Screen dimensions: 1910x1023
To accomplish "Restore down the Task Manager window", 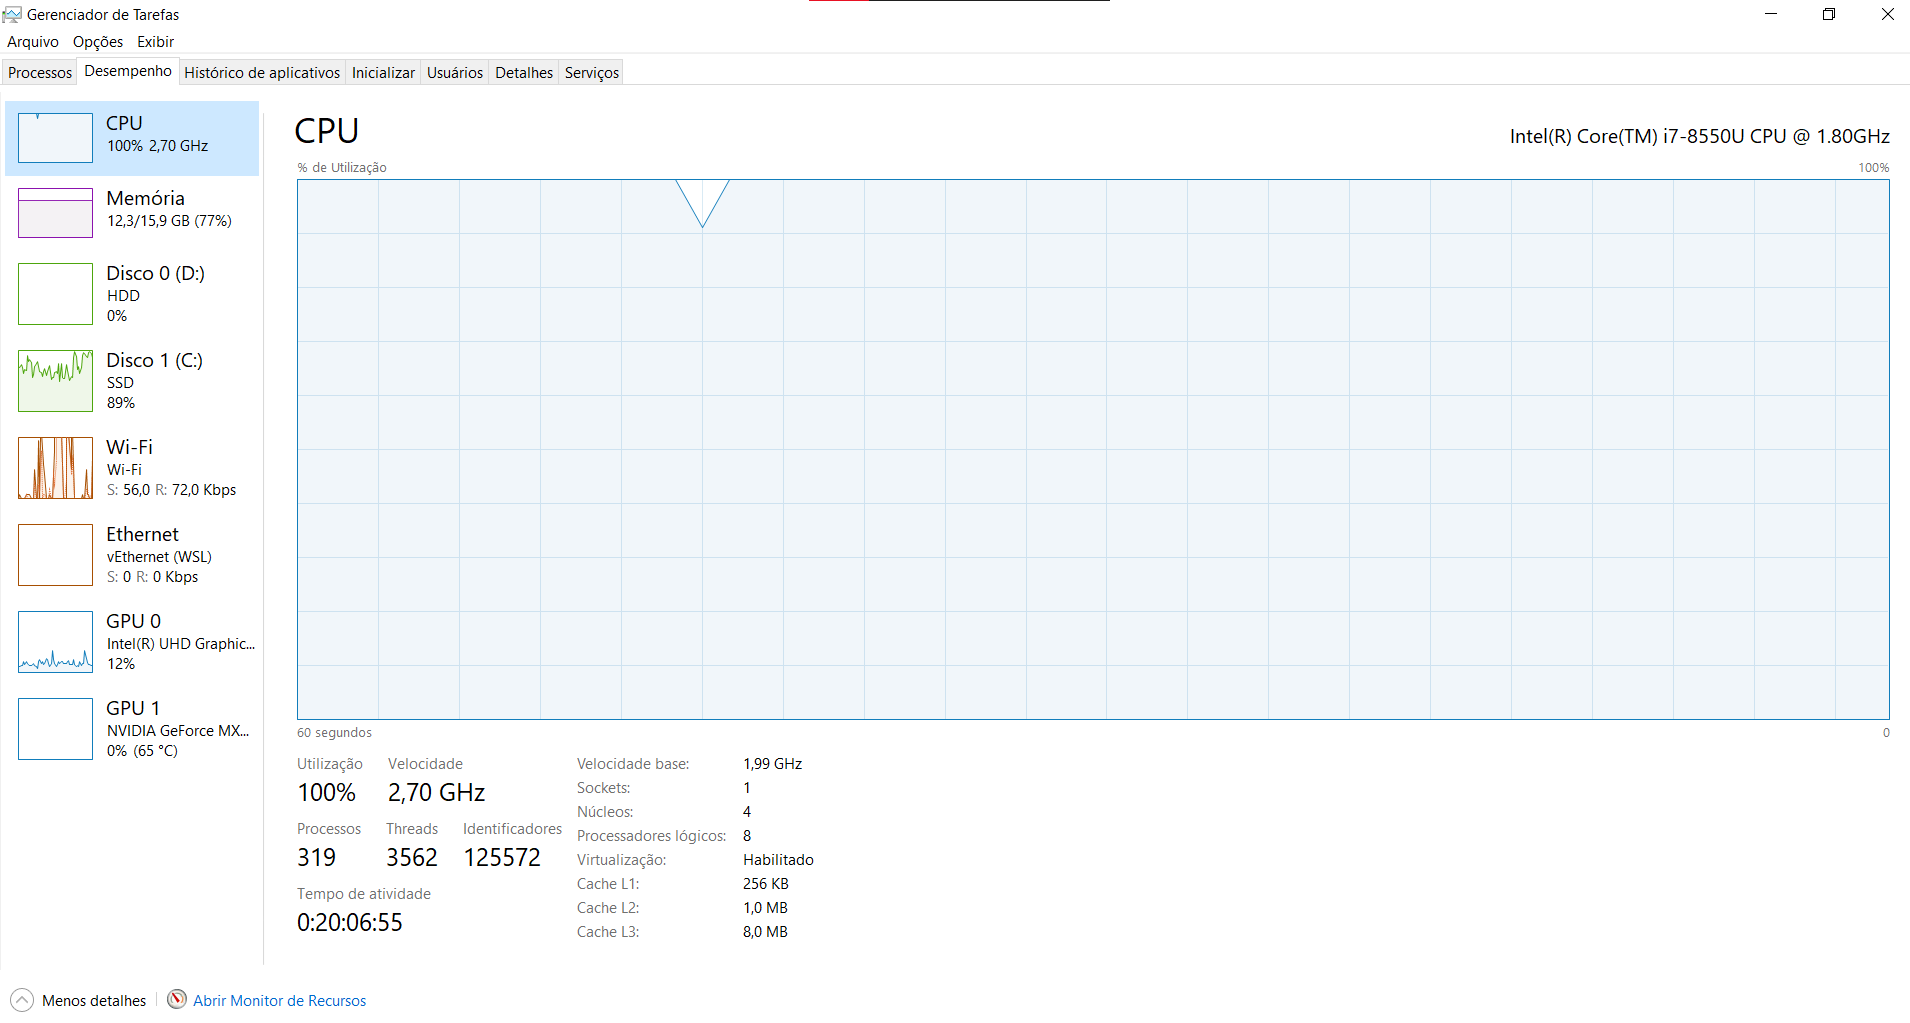I will (x=1829, y=14).
